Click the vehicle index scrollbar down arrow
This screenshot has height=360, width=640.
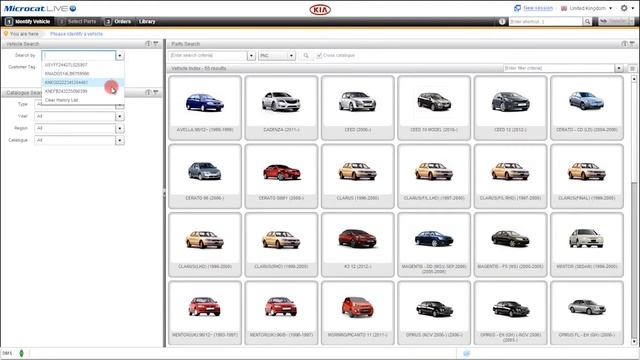(633, 342)
